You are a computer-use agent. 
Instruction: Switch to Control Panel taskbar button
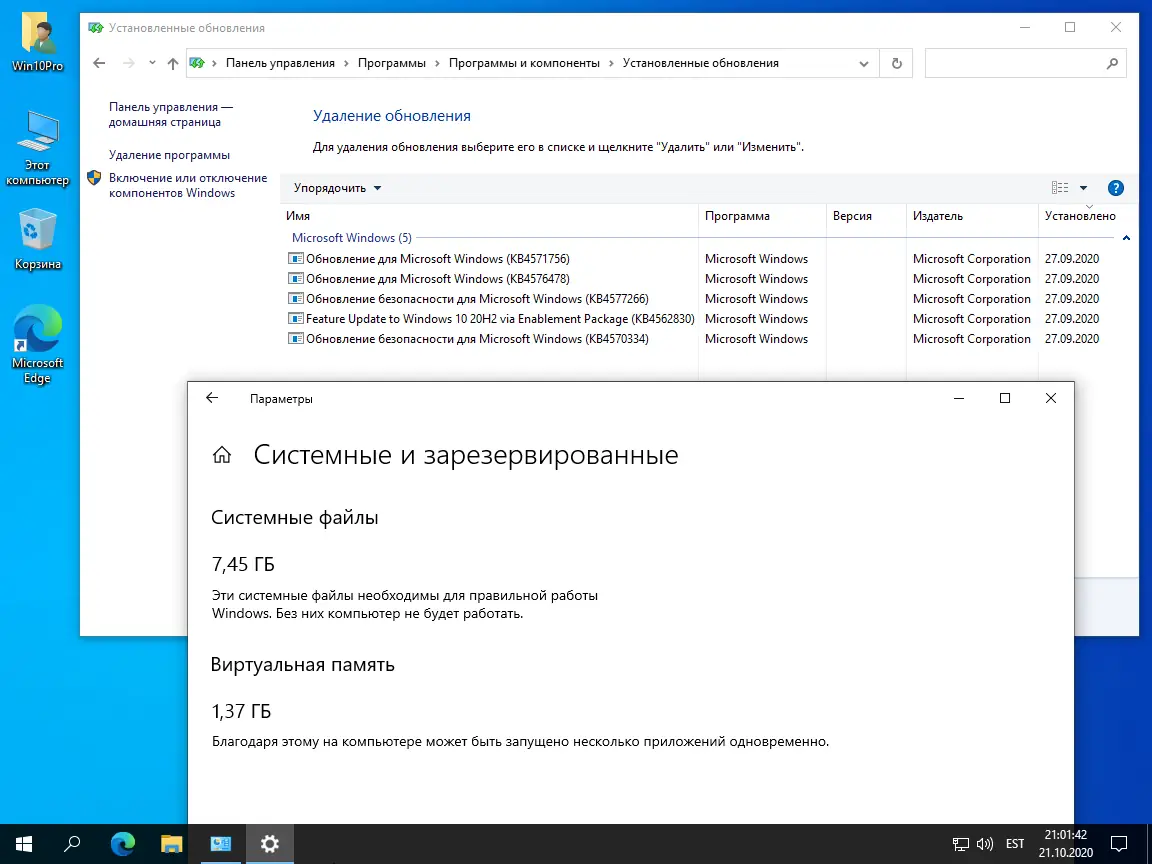tap(220, 843)
